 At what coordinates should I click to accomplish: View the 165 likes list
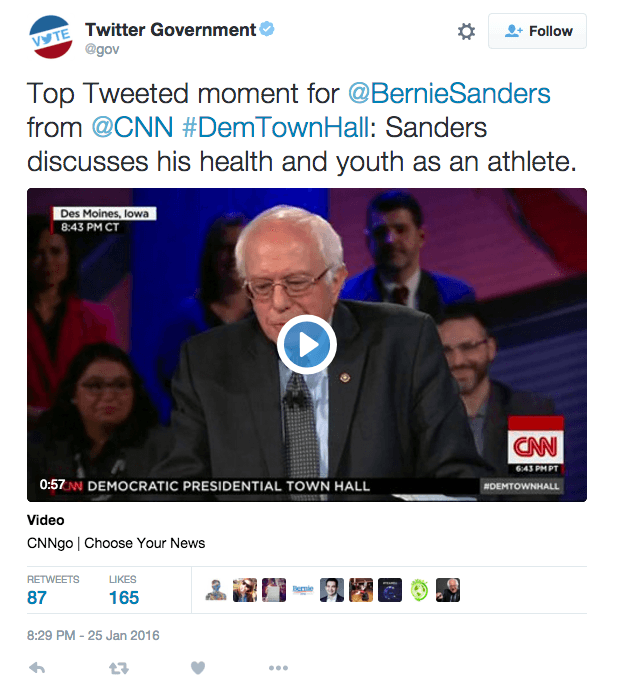(124, 597)
